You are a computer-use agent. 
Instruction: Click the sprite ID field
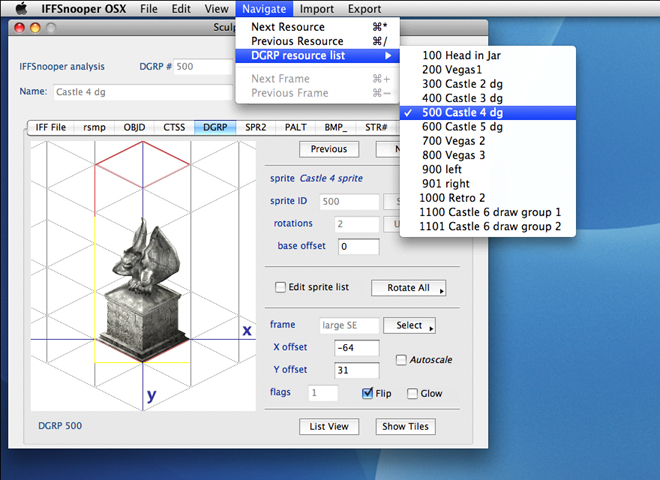(349, 202)
